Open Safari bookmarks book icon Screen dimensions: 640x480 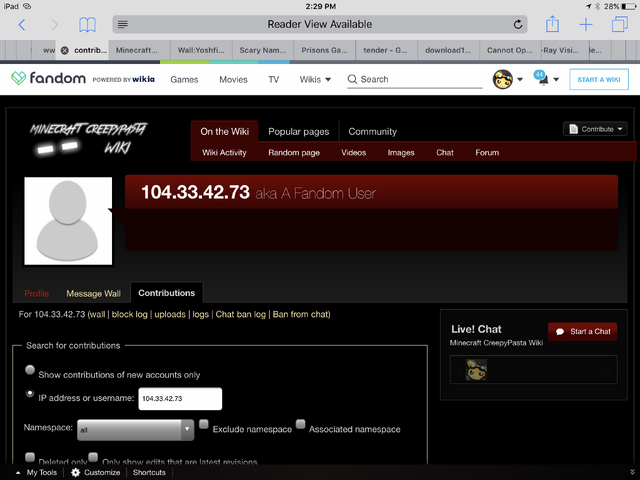pos(87,25)
